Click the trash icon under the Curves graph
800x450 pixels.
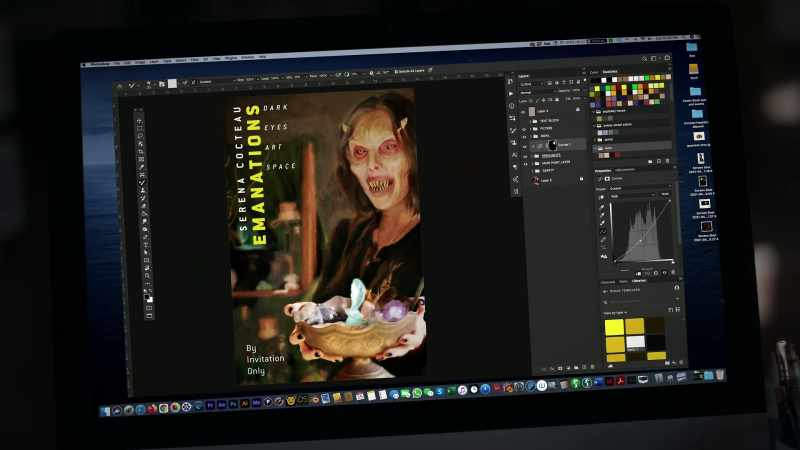[x=673, y=272]
